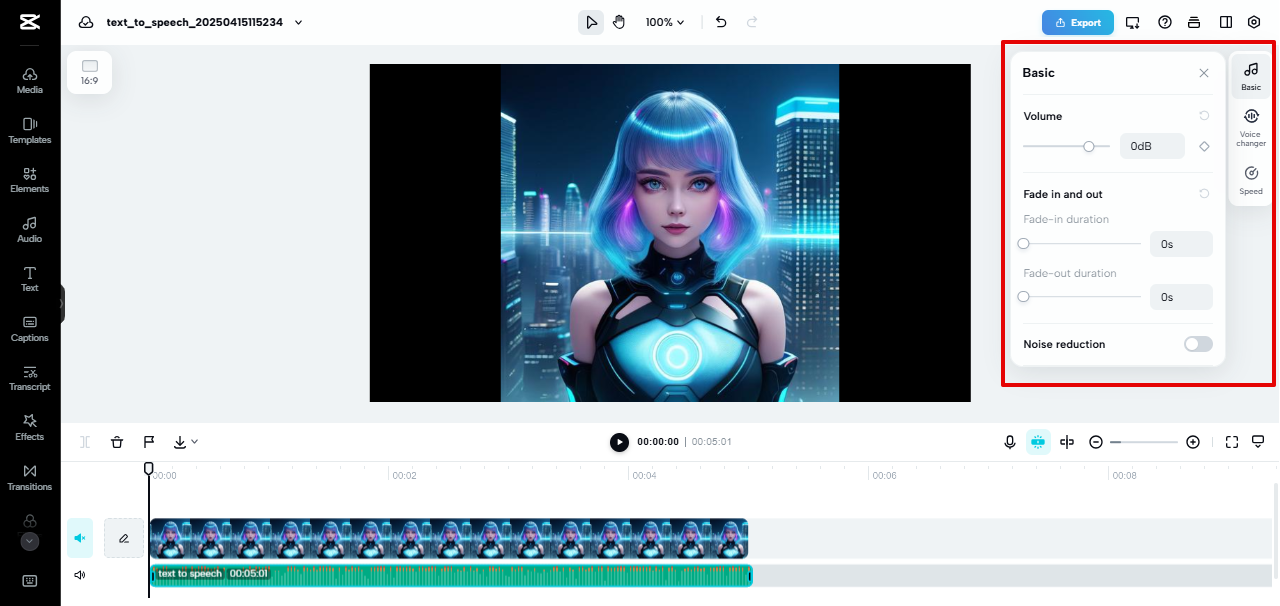Open the Audio panel
1280x606 pixels.
(x=29, y=228)
